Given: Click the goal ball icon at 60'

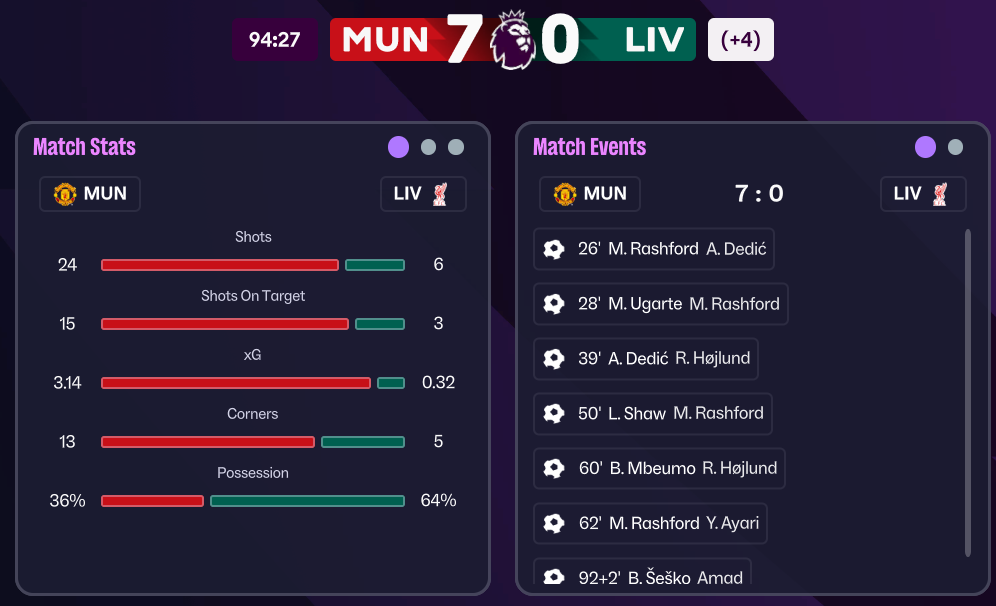Looking at the screenshot, I should point(554,468).
